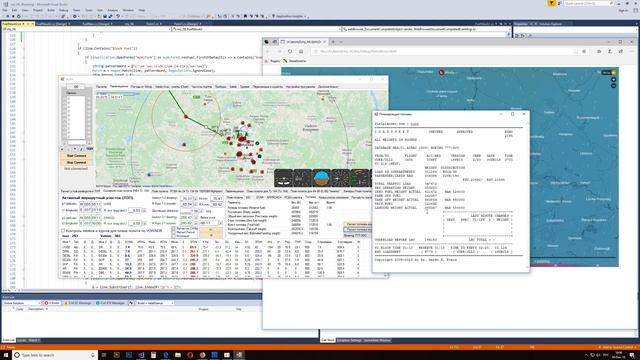Open the Tools menu in Visual Studio
Viewport: 640px width, 360px height.
[x=89, y=10]
